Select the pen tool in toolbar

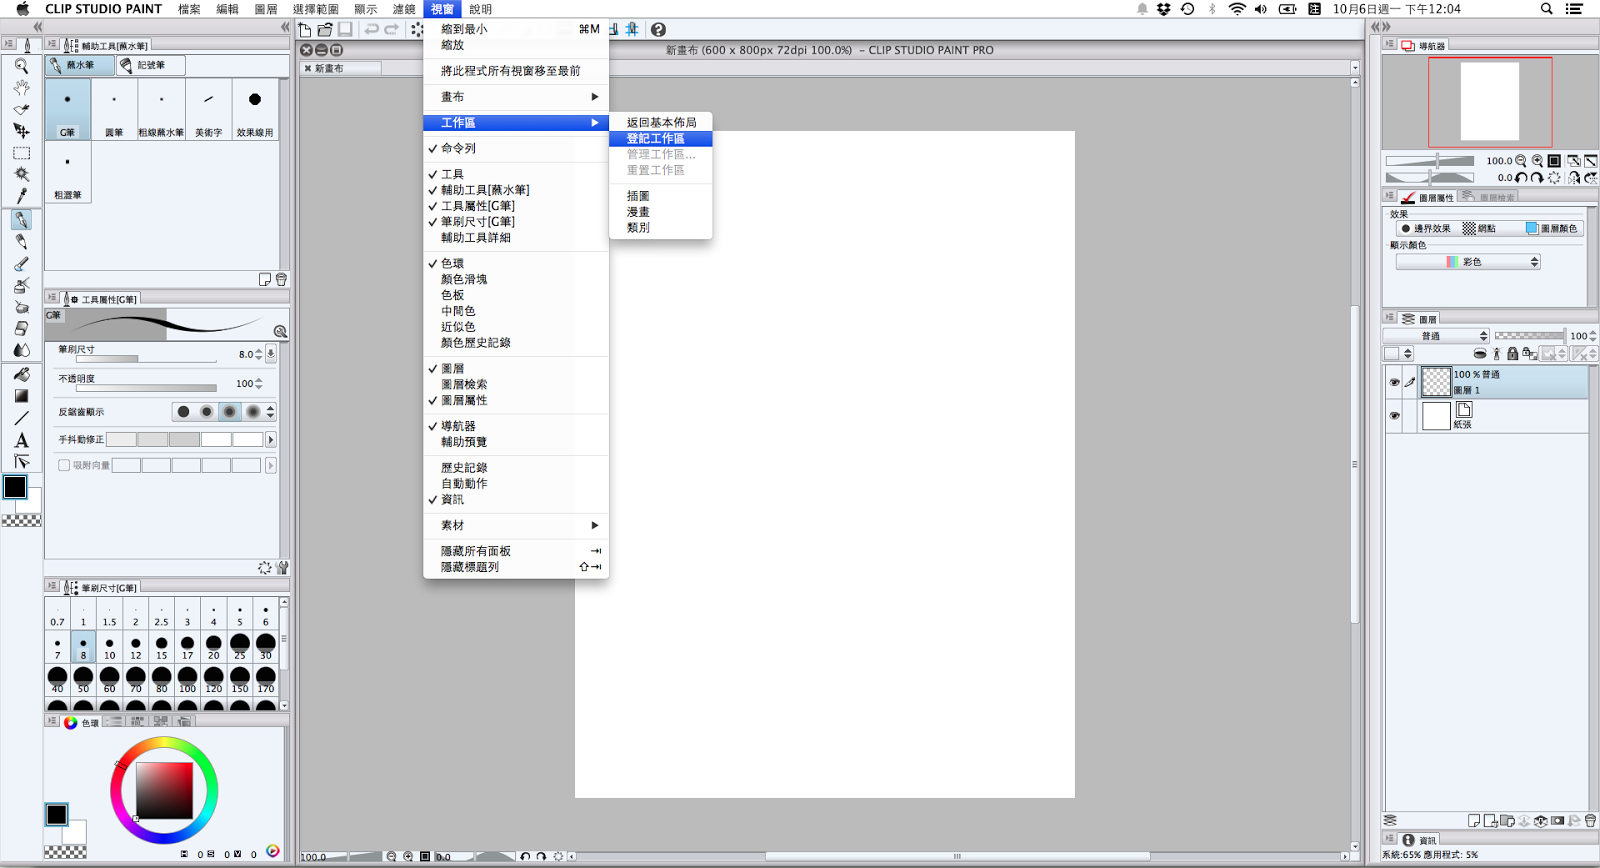(21, 220)
